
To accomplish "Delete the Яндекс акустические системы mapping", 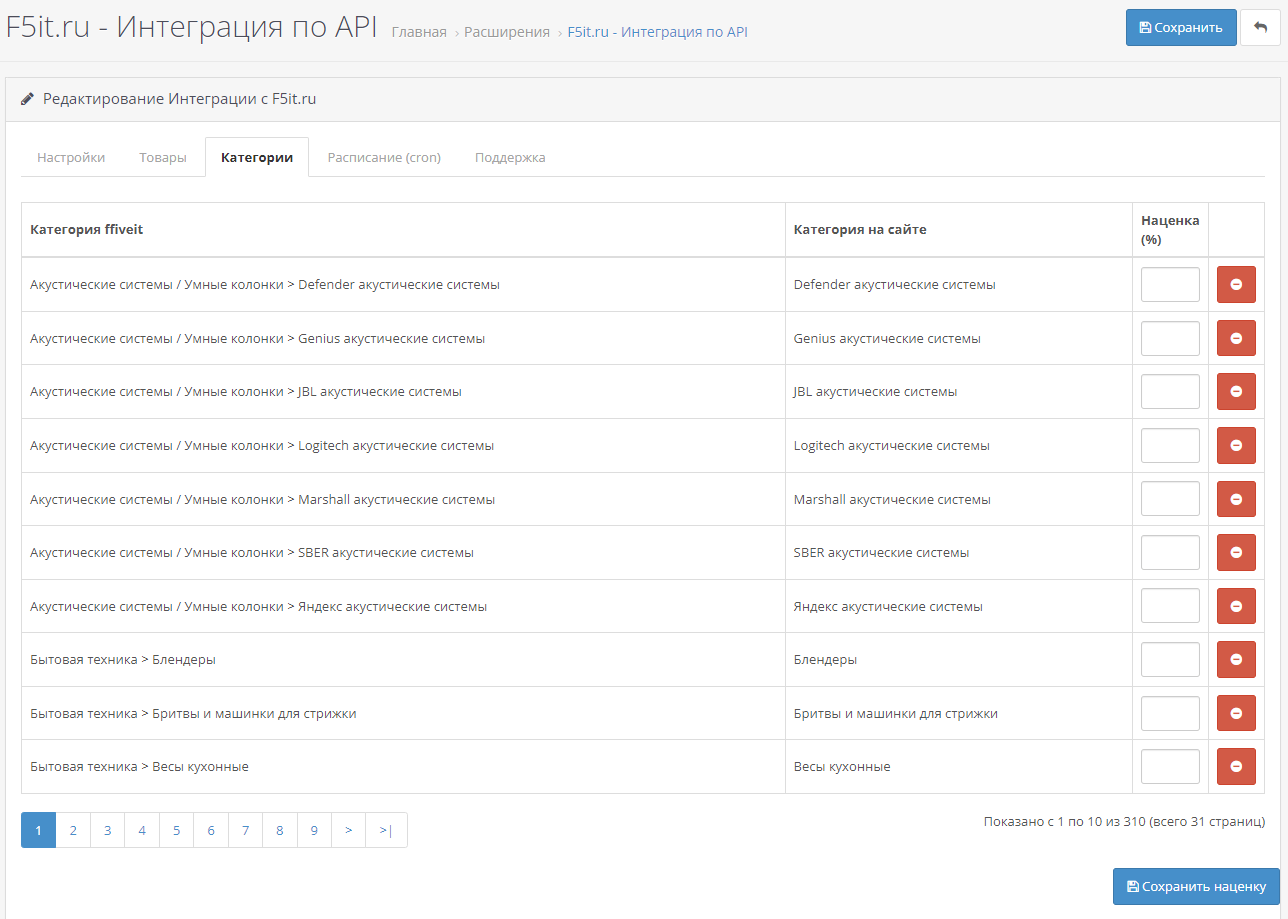I will point(1236,606).
